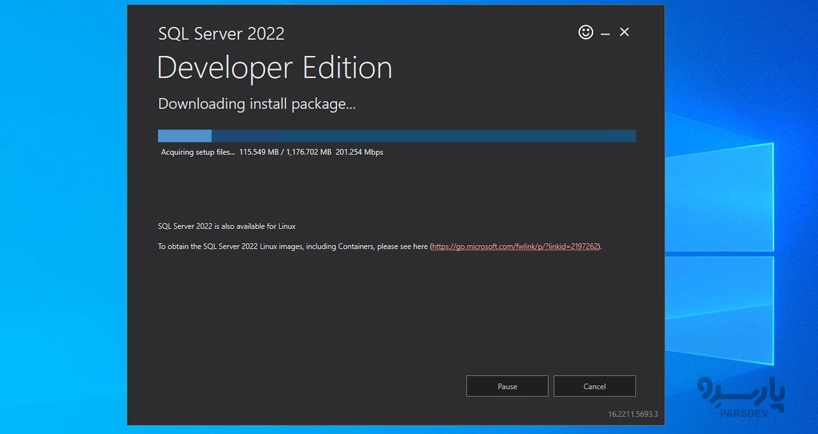Click the unfilled remainder of the progress bar
818x434 pixels.
pyautogui.click(x=422, y=136)
